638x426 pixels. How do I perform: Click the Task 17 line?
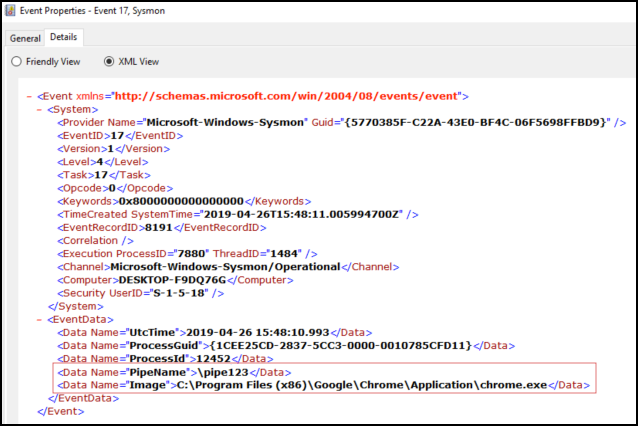point(104,175)
